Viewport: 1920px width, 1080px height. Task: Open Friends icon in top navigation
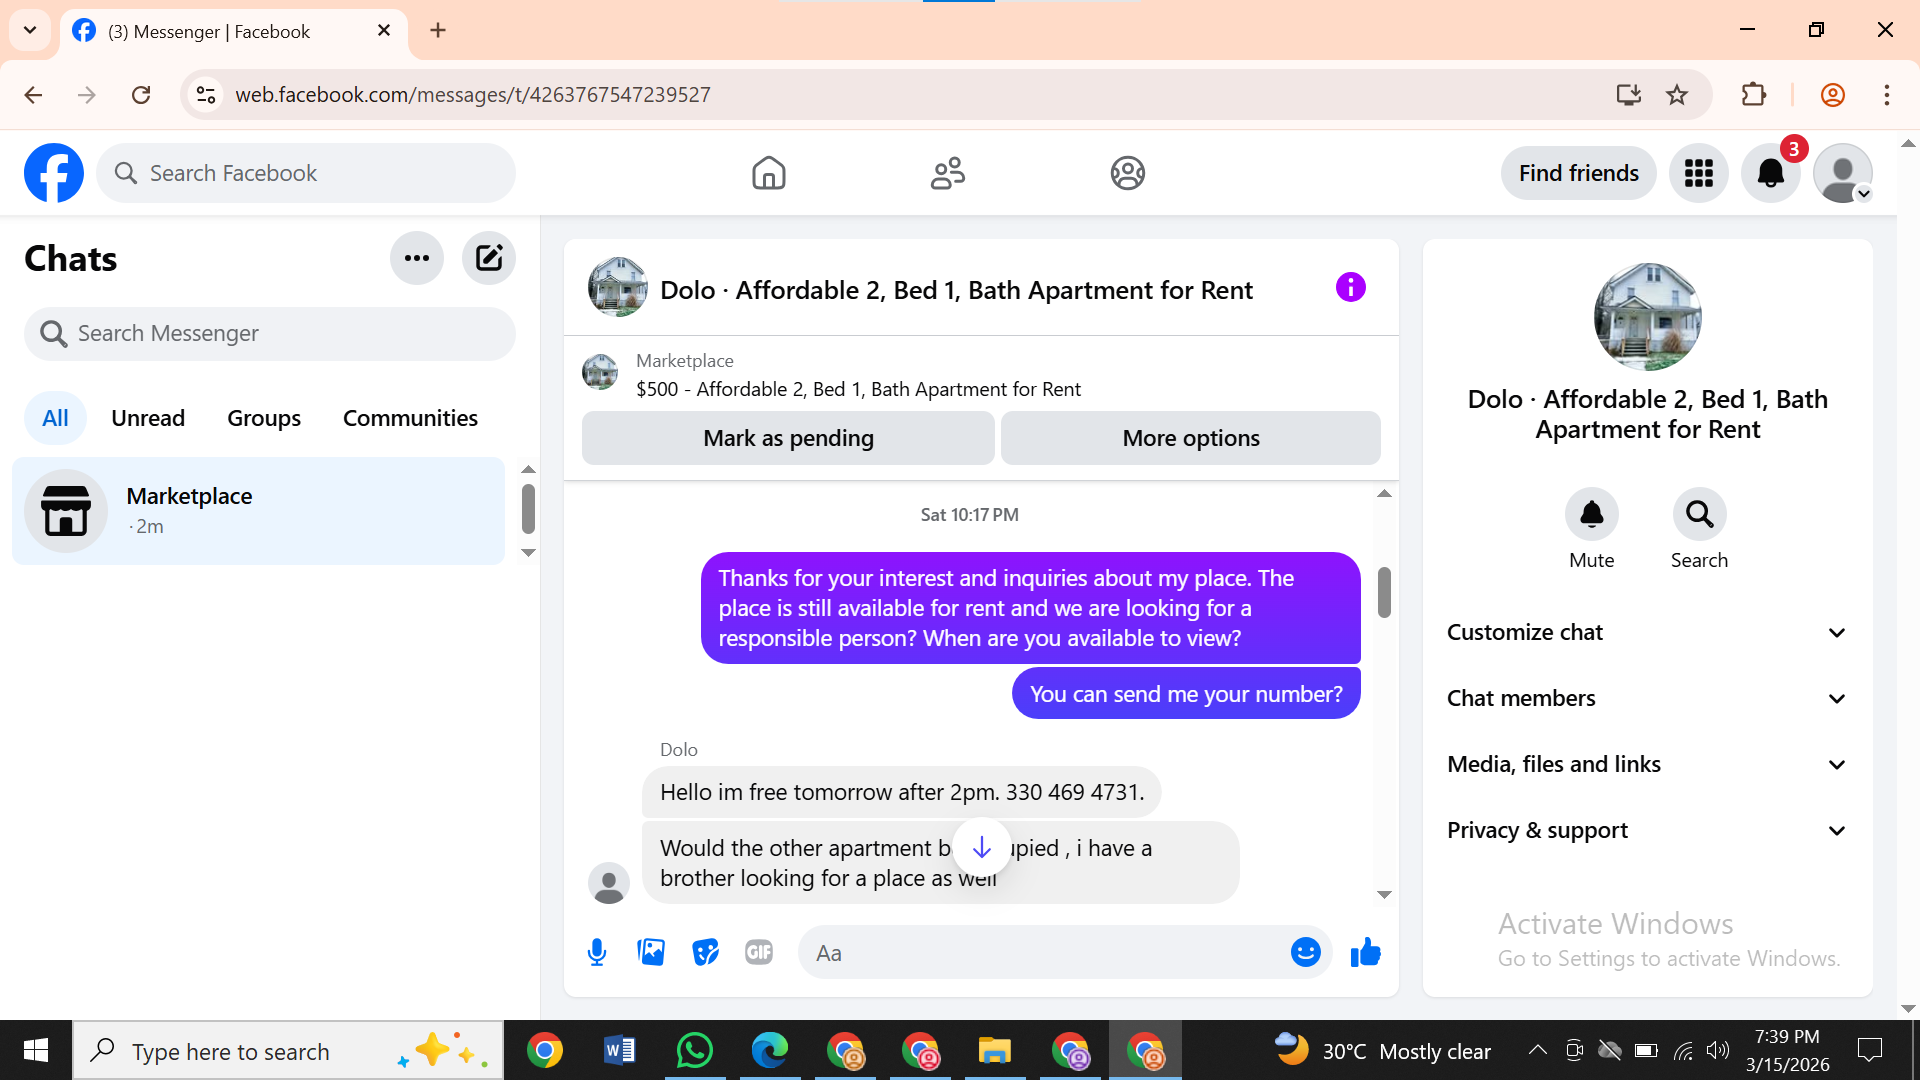(x=948, y=173)
